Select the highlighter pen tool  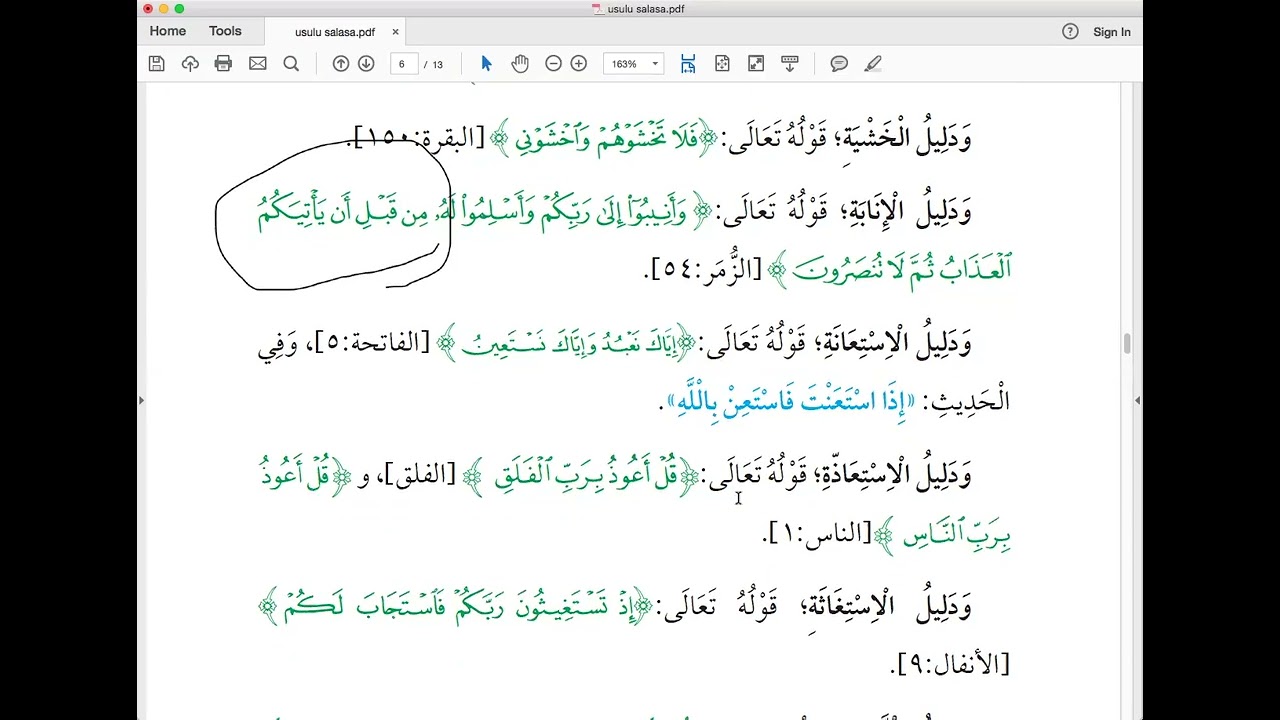pos(873,64)
